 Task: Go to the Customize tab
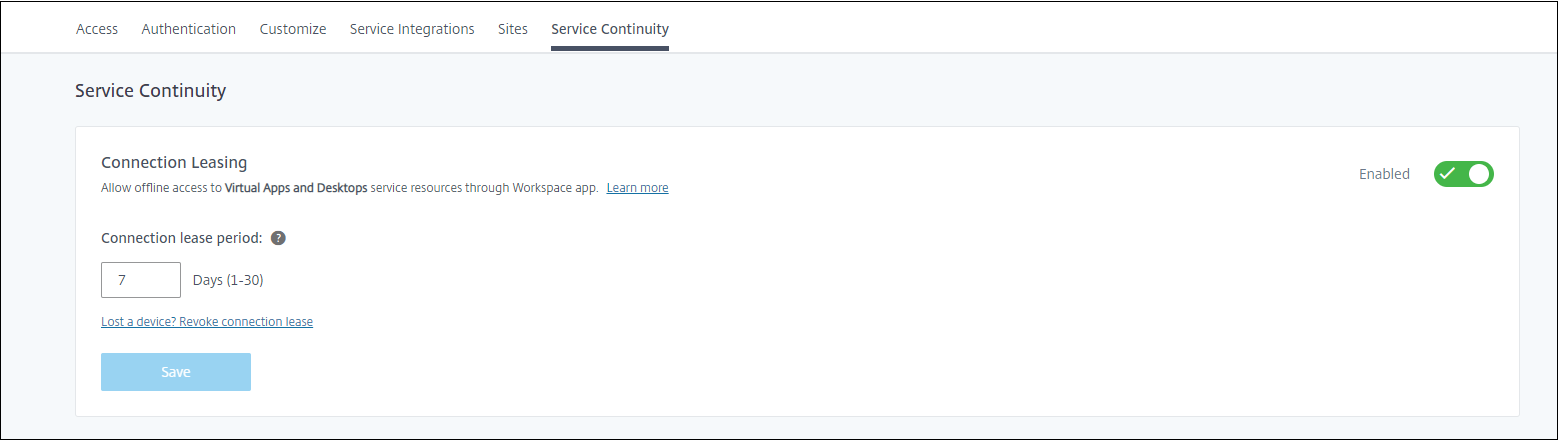293,29
